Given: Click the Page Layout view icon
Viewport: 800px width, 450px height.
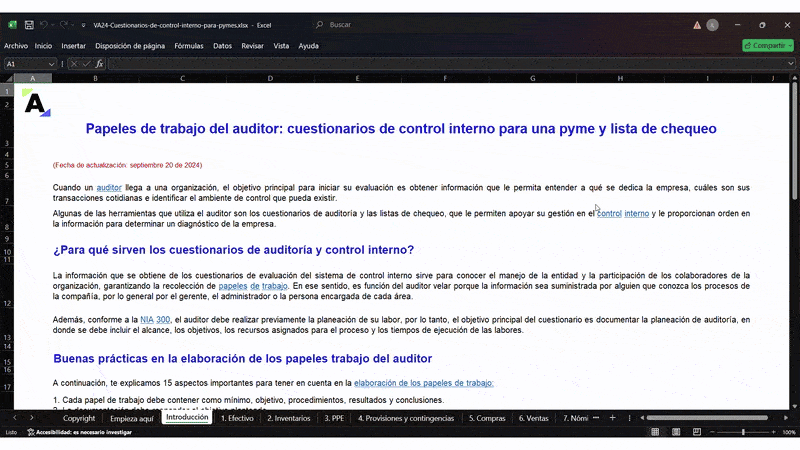Looking at the screenshot, I should pyautogui.click(x=676, y=432).
